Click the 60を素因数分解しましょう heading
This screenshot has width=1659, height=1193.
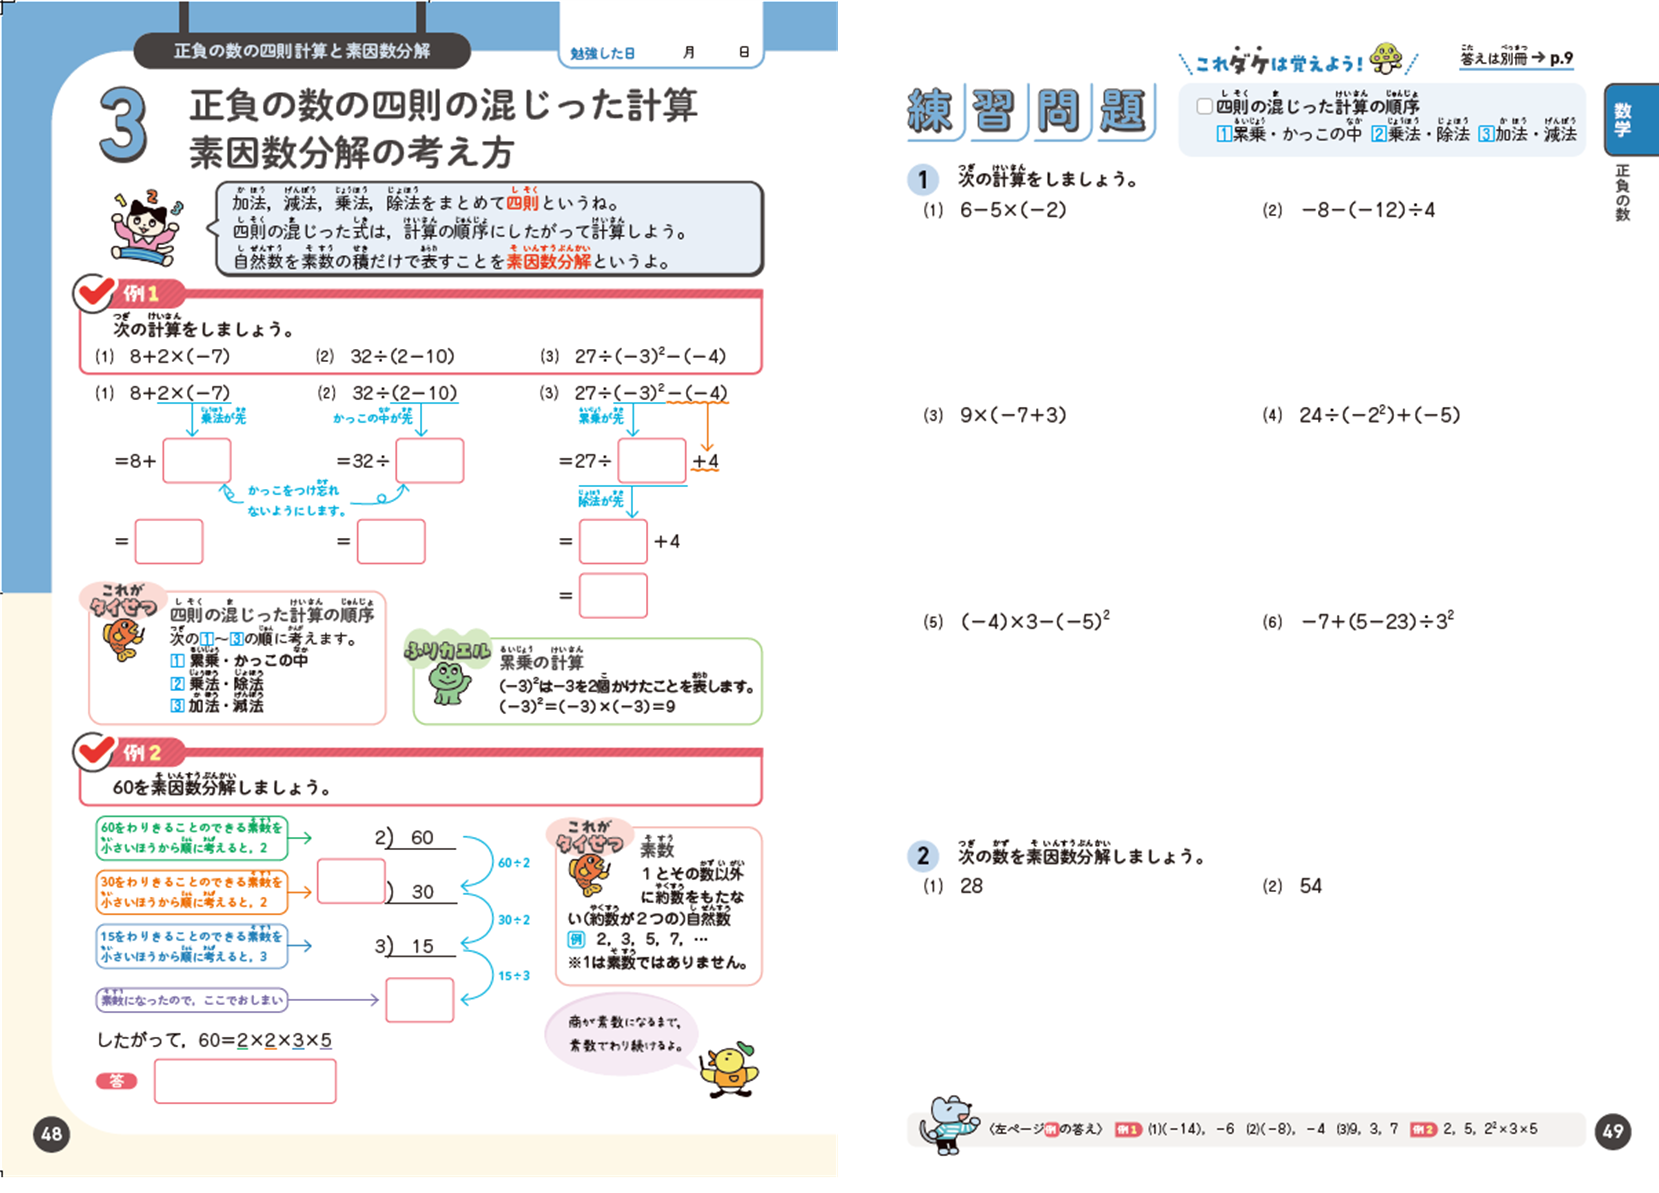222,786
